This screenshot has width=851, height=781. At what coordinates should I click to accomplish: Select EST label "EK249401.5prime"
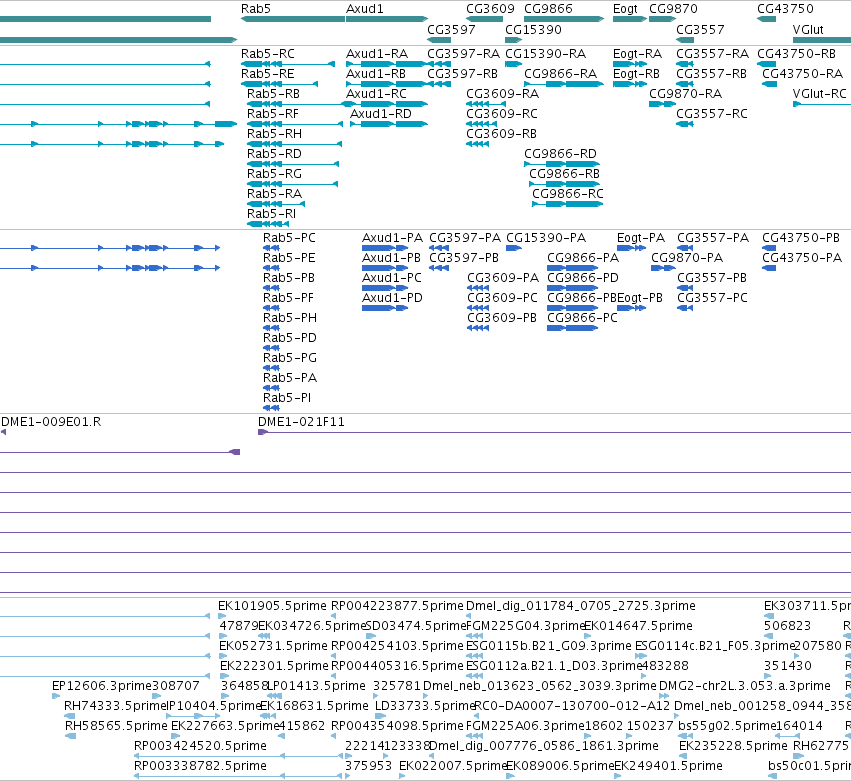point(668,766)
